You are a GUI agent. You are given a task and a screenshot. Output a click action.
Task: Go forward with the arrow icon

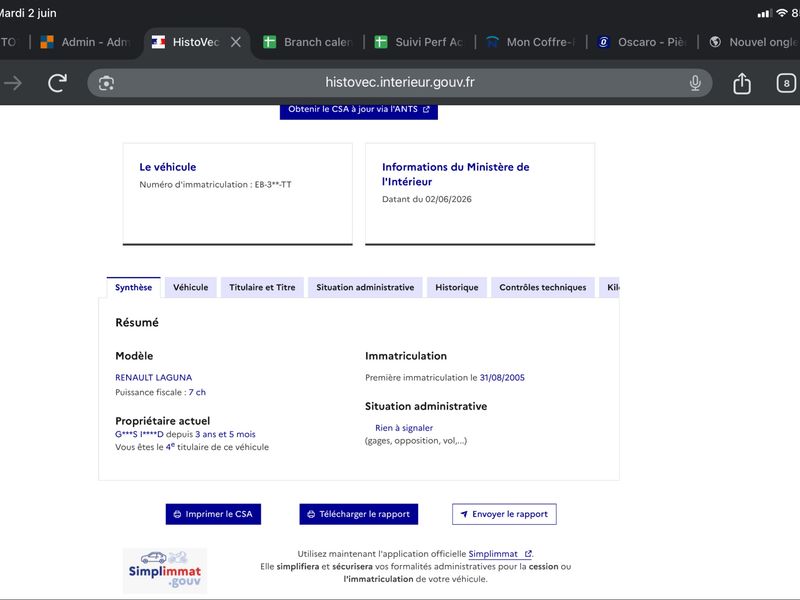13,83
